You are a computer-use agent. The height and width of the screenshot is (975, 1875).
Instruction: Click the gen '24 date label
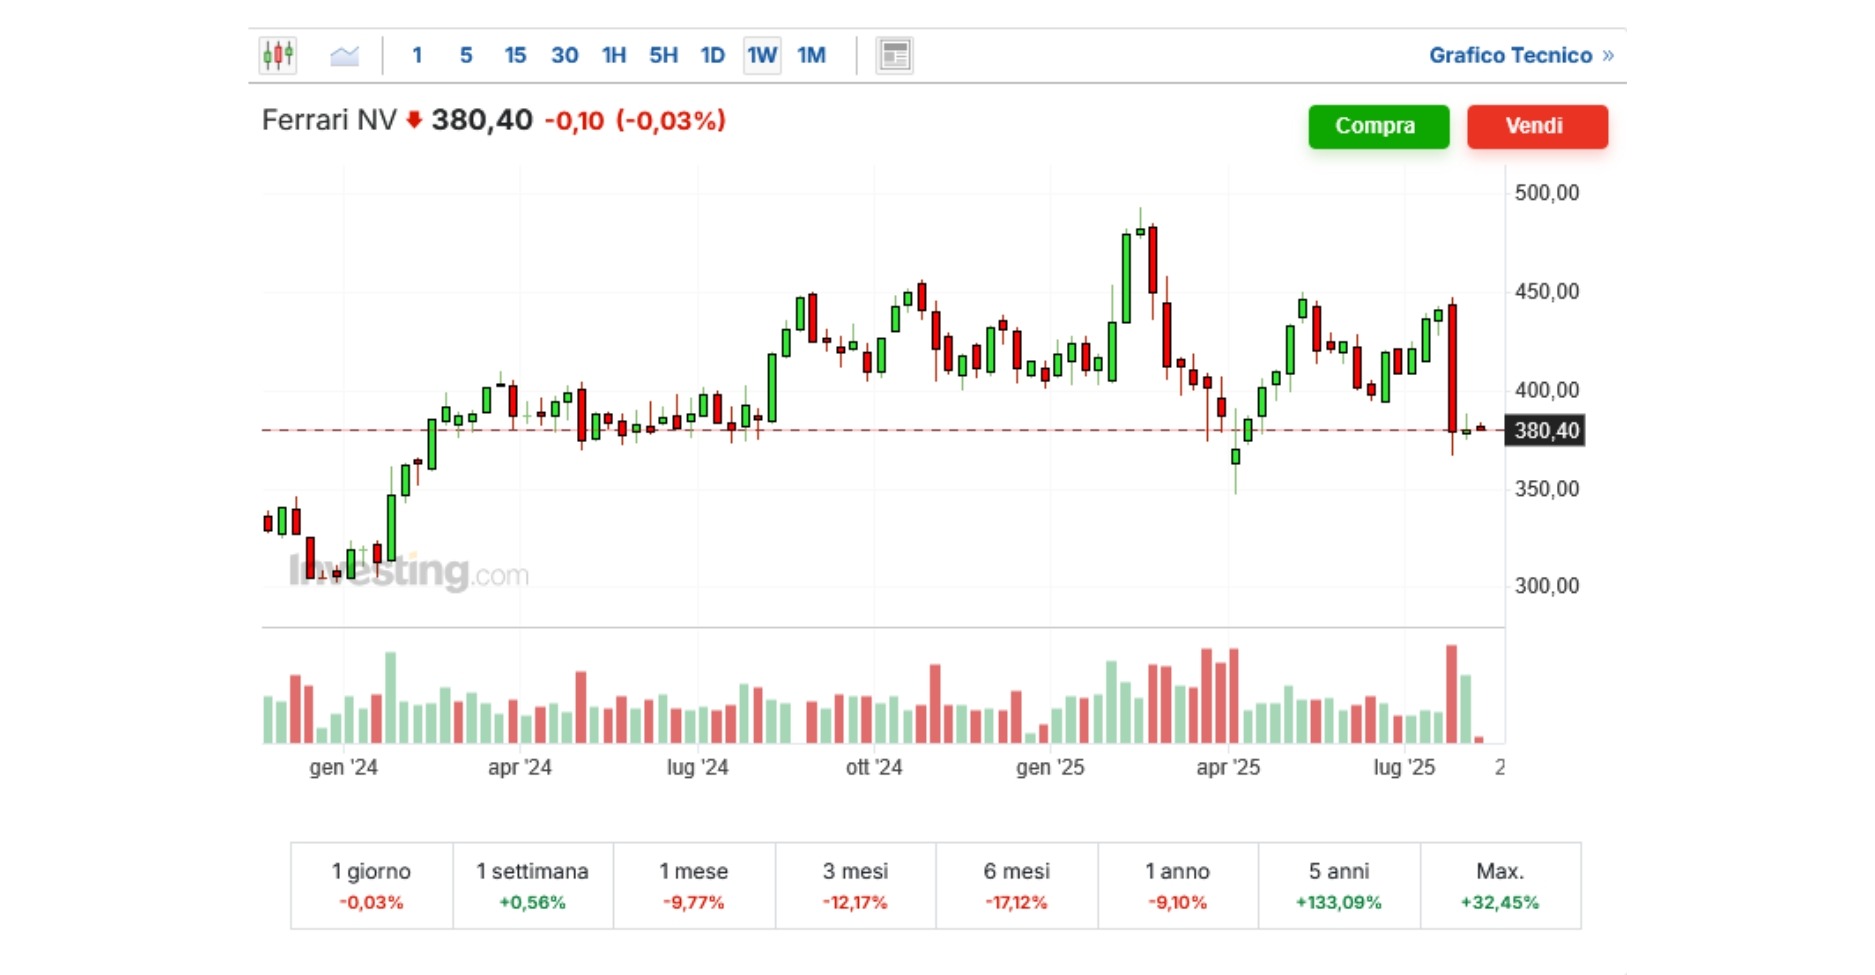[343, 767]
